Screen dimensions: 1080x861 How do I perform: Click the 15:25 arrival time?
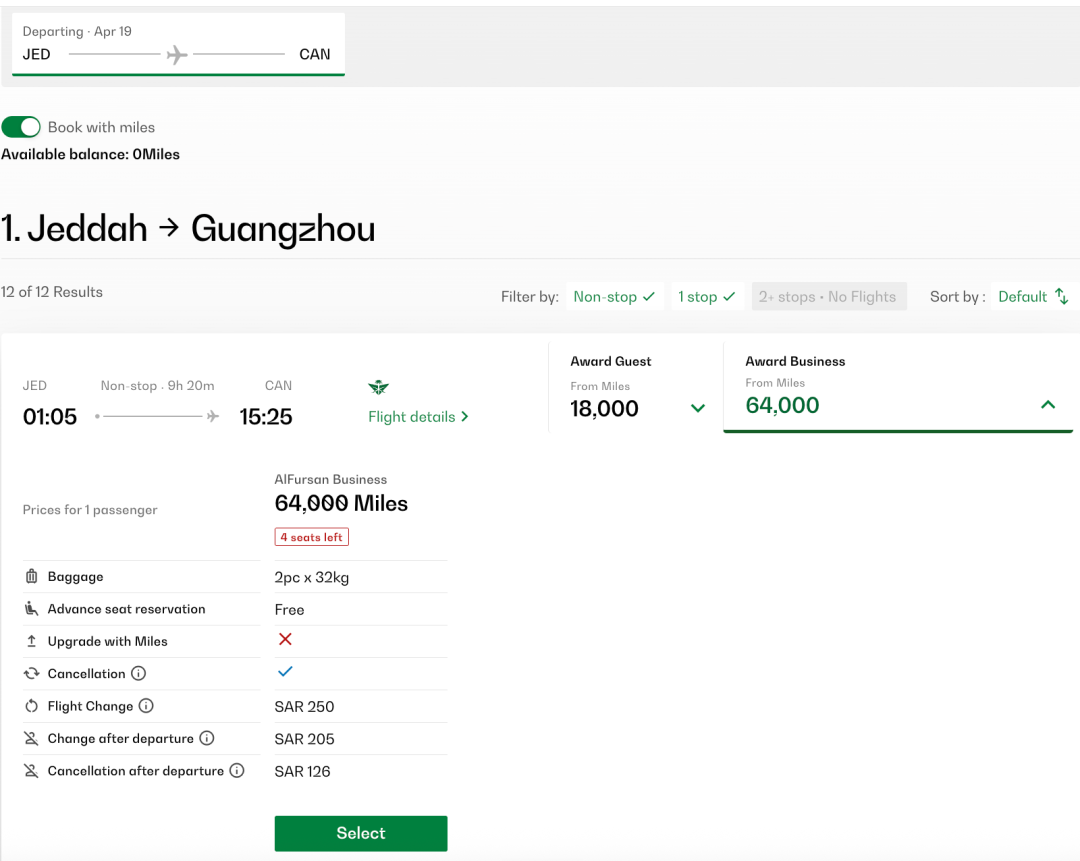[x=266, y=417]
